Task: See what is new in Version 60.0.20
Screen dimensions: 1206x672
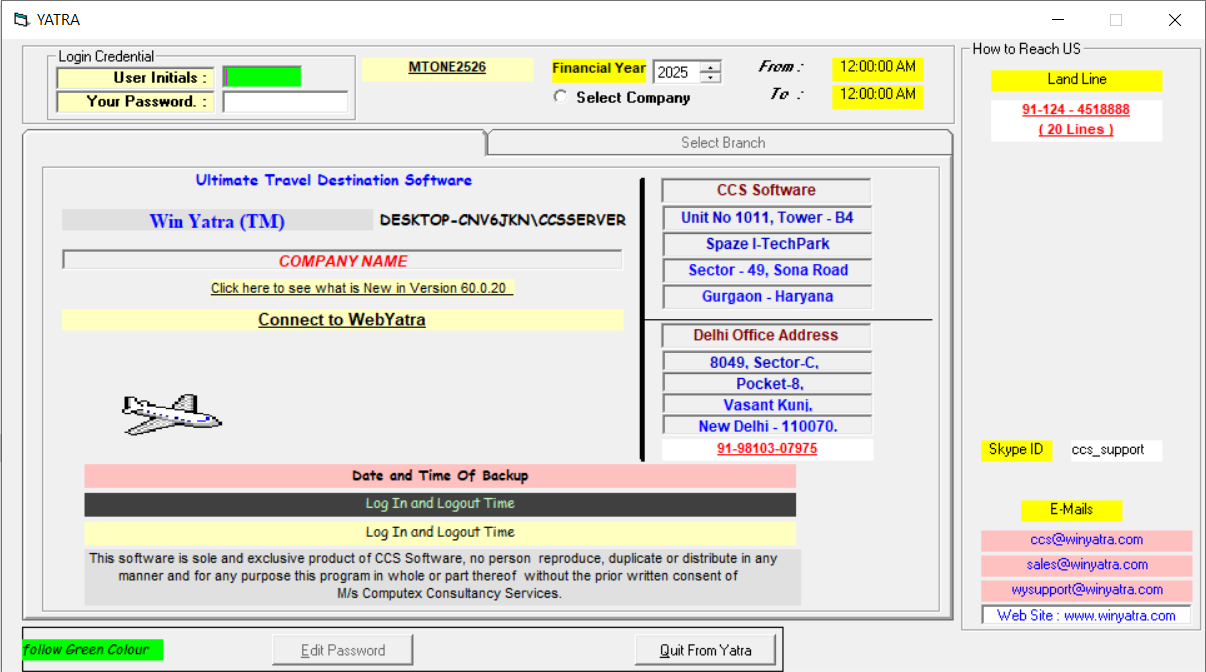Action: click(361, 288)
